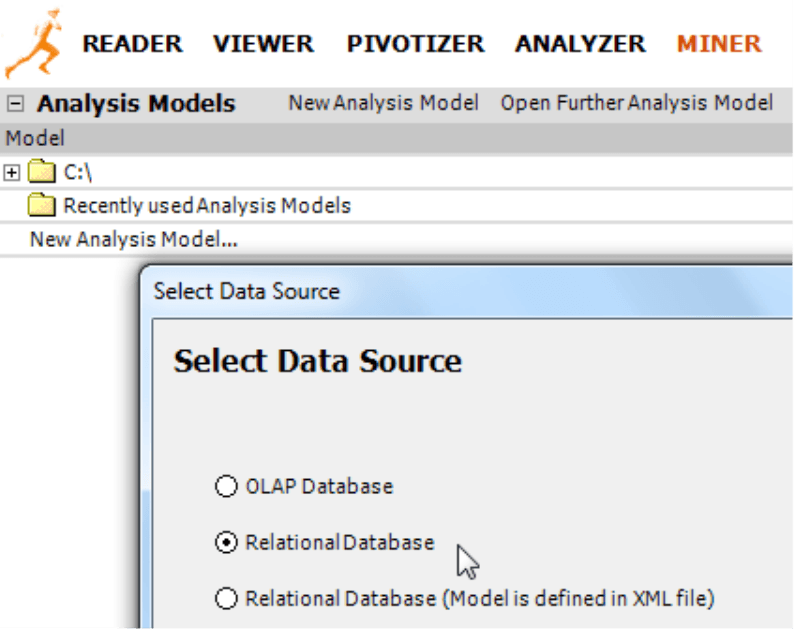
Task: Collapse the Analysis Models section
Action: pyautogui.click(x=15, y=104)
